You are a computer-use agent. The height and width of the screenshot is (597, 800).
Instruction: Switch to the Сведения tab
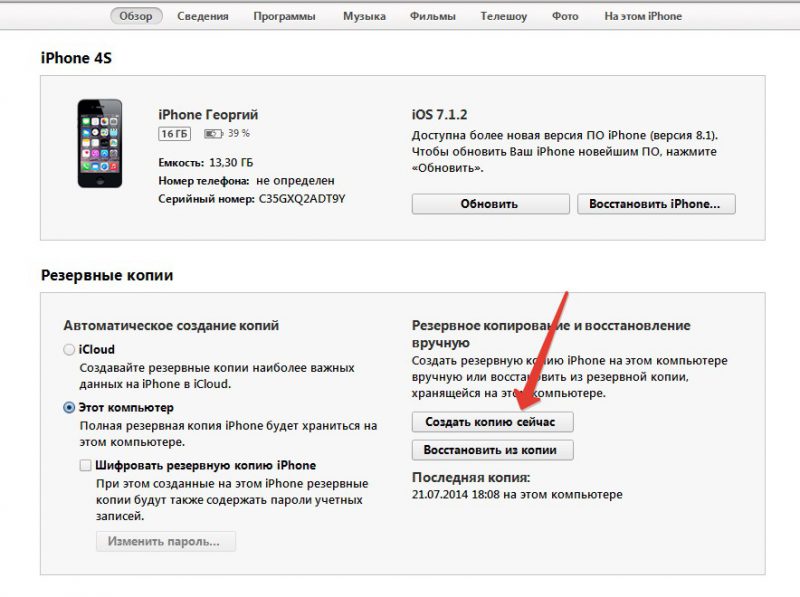pos(203,16)
